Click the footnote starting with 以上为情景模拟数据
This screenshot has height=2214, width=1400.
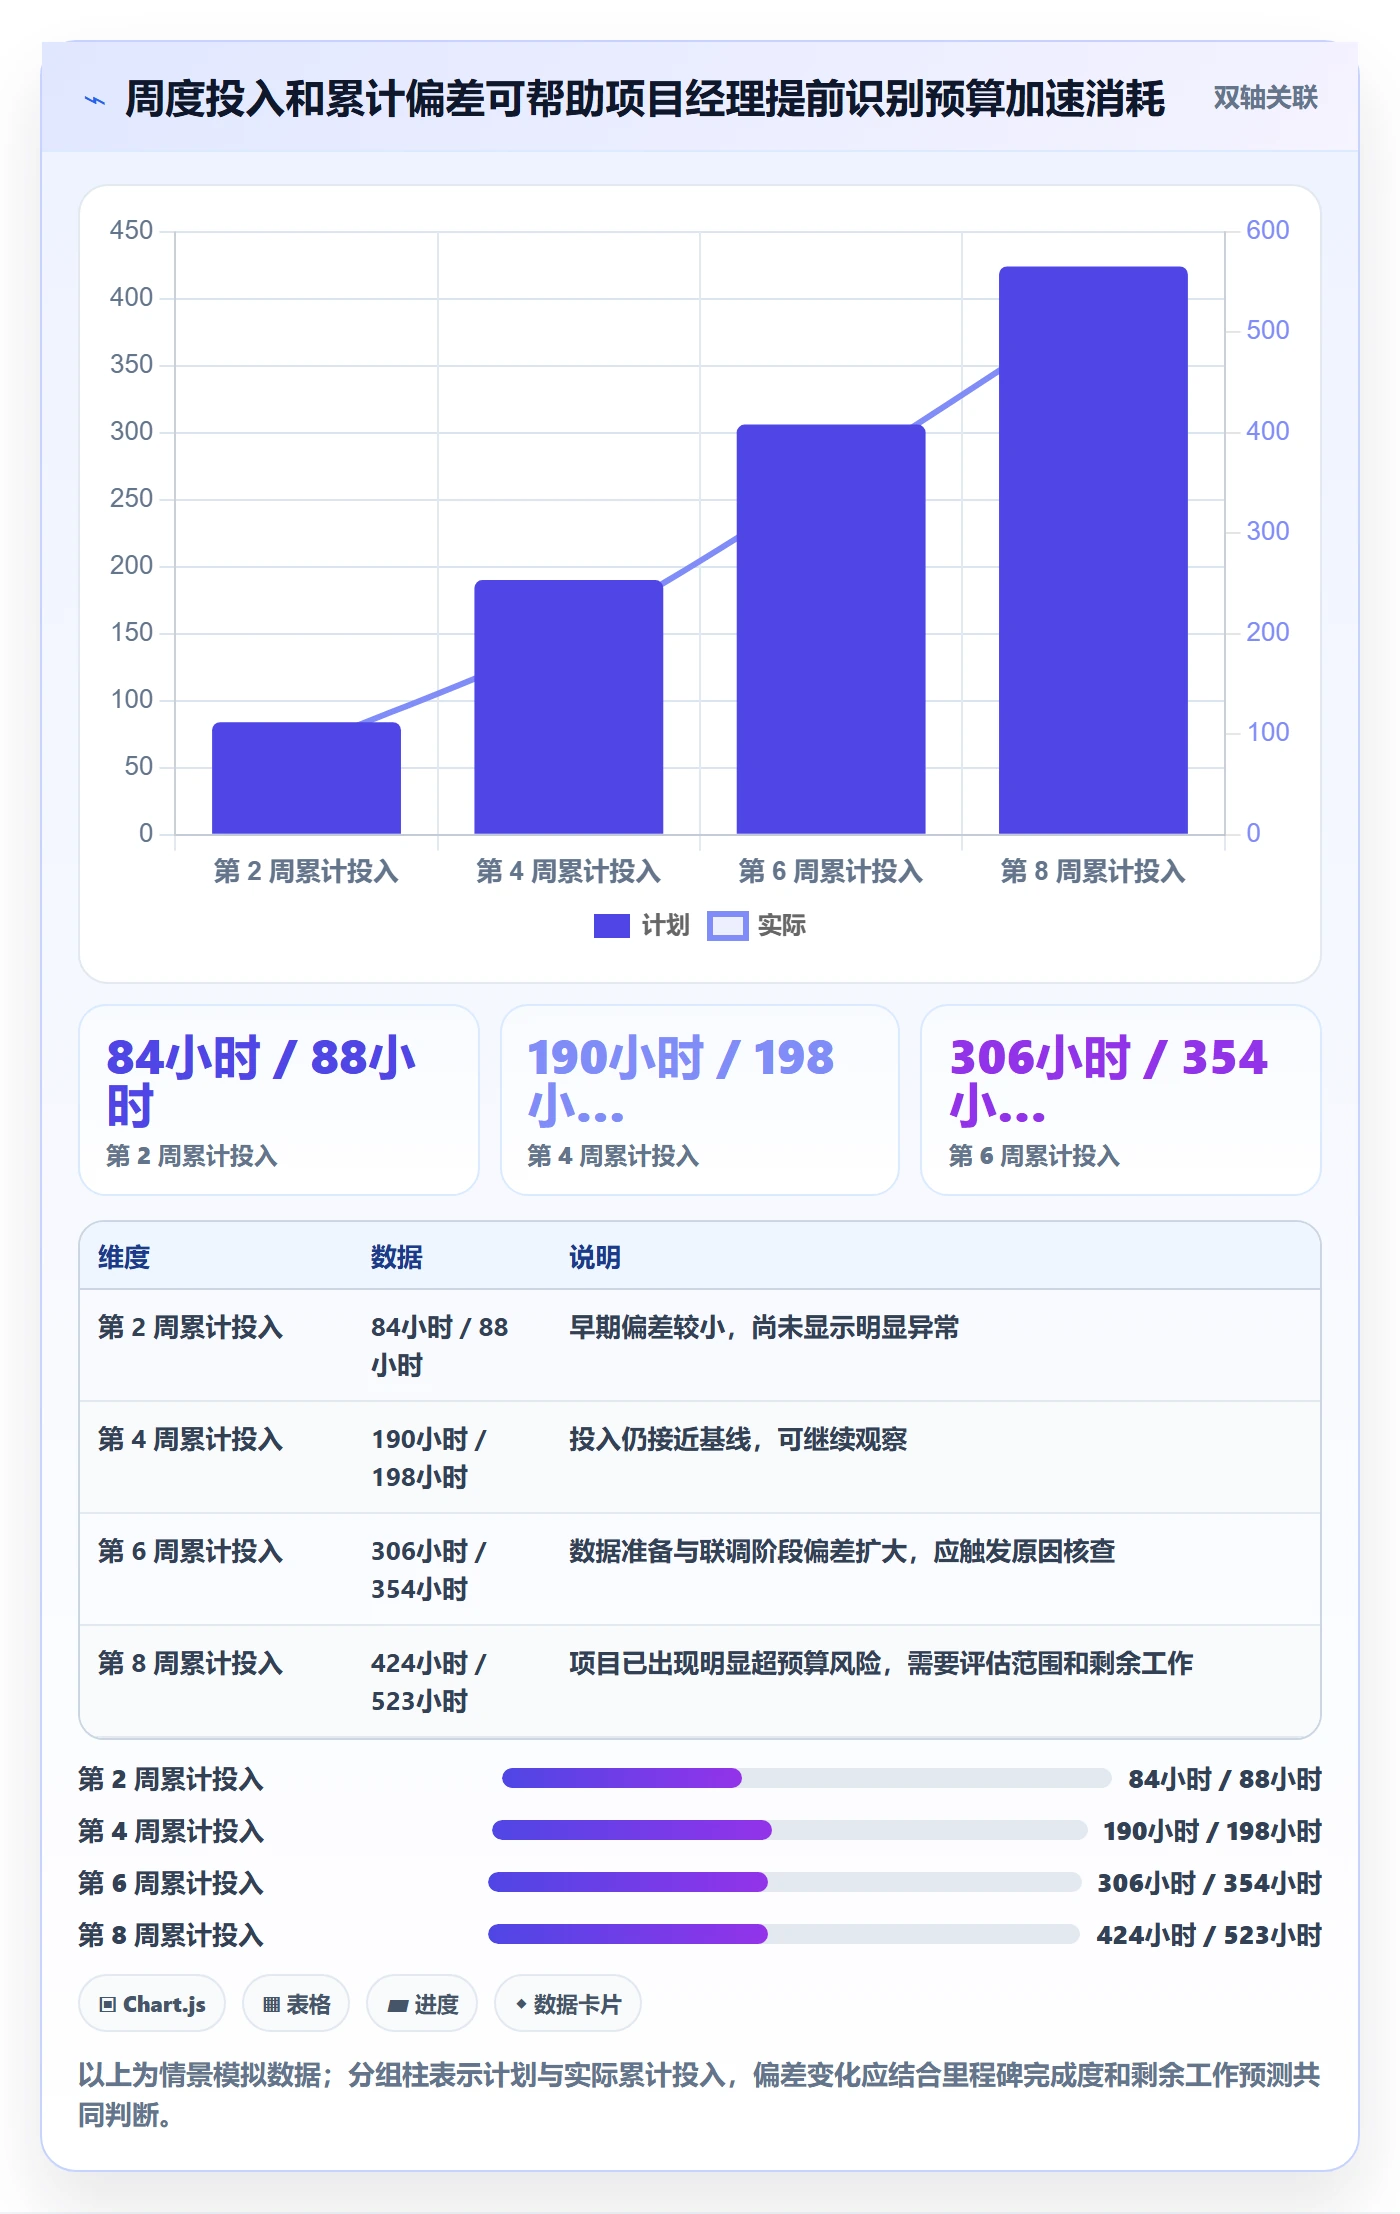699,2095
